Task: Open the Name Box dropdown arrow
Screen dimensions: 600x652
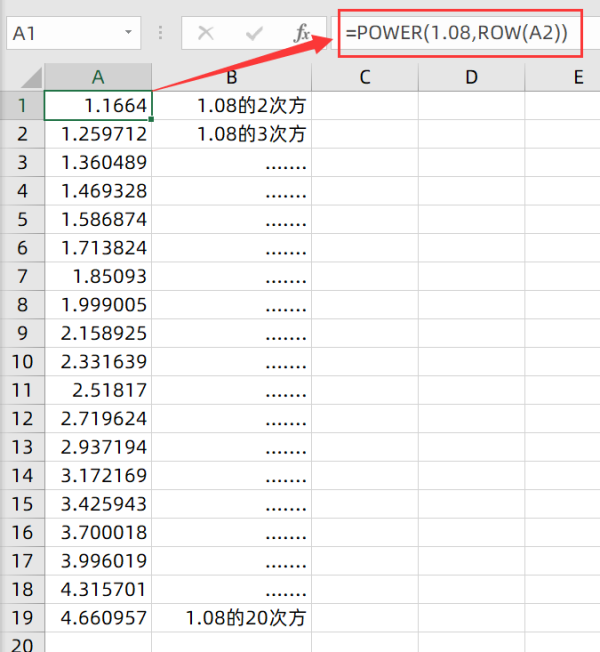Action: [x=128, y=33]
